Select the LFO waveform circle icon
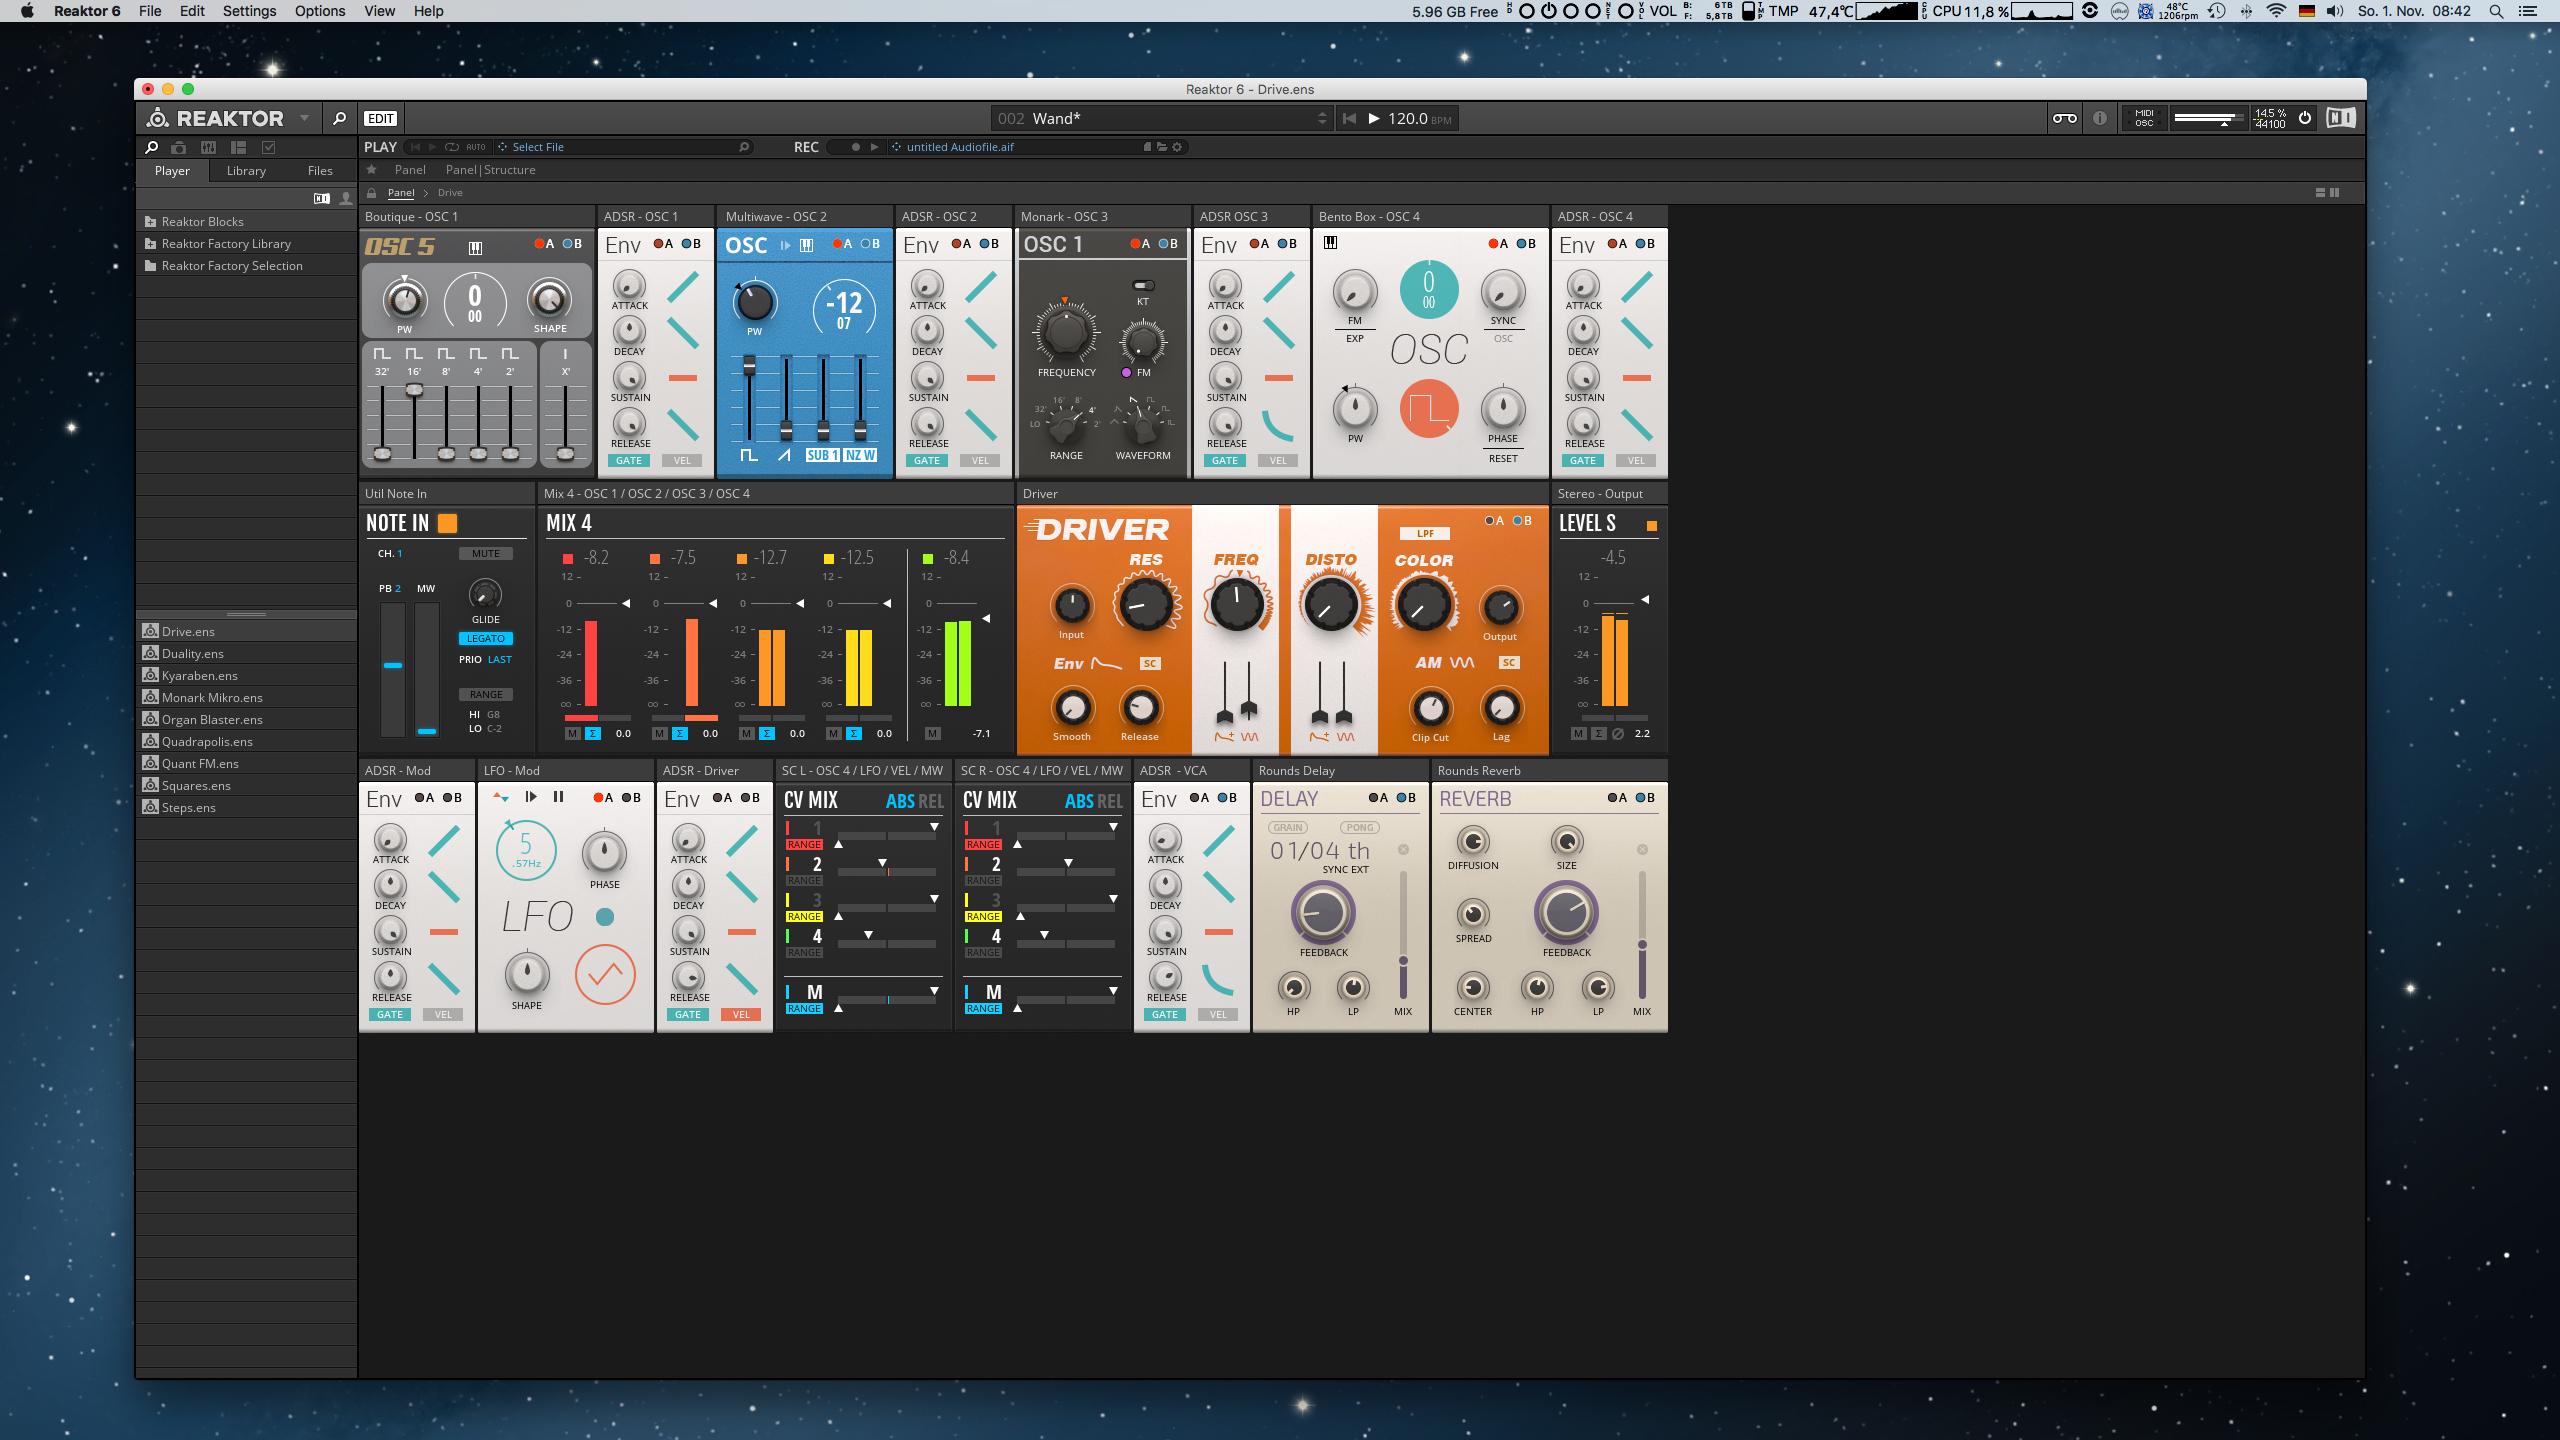 pyautogui.click(x=605, y=974)
